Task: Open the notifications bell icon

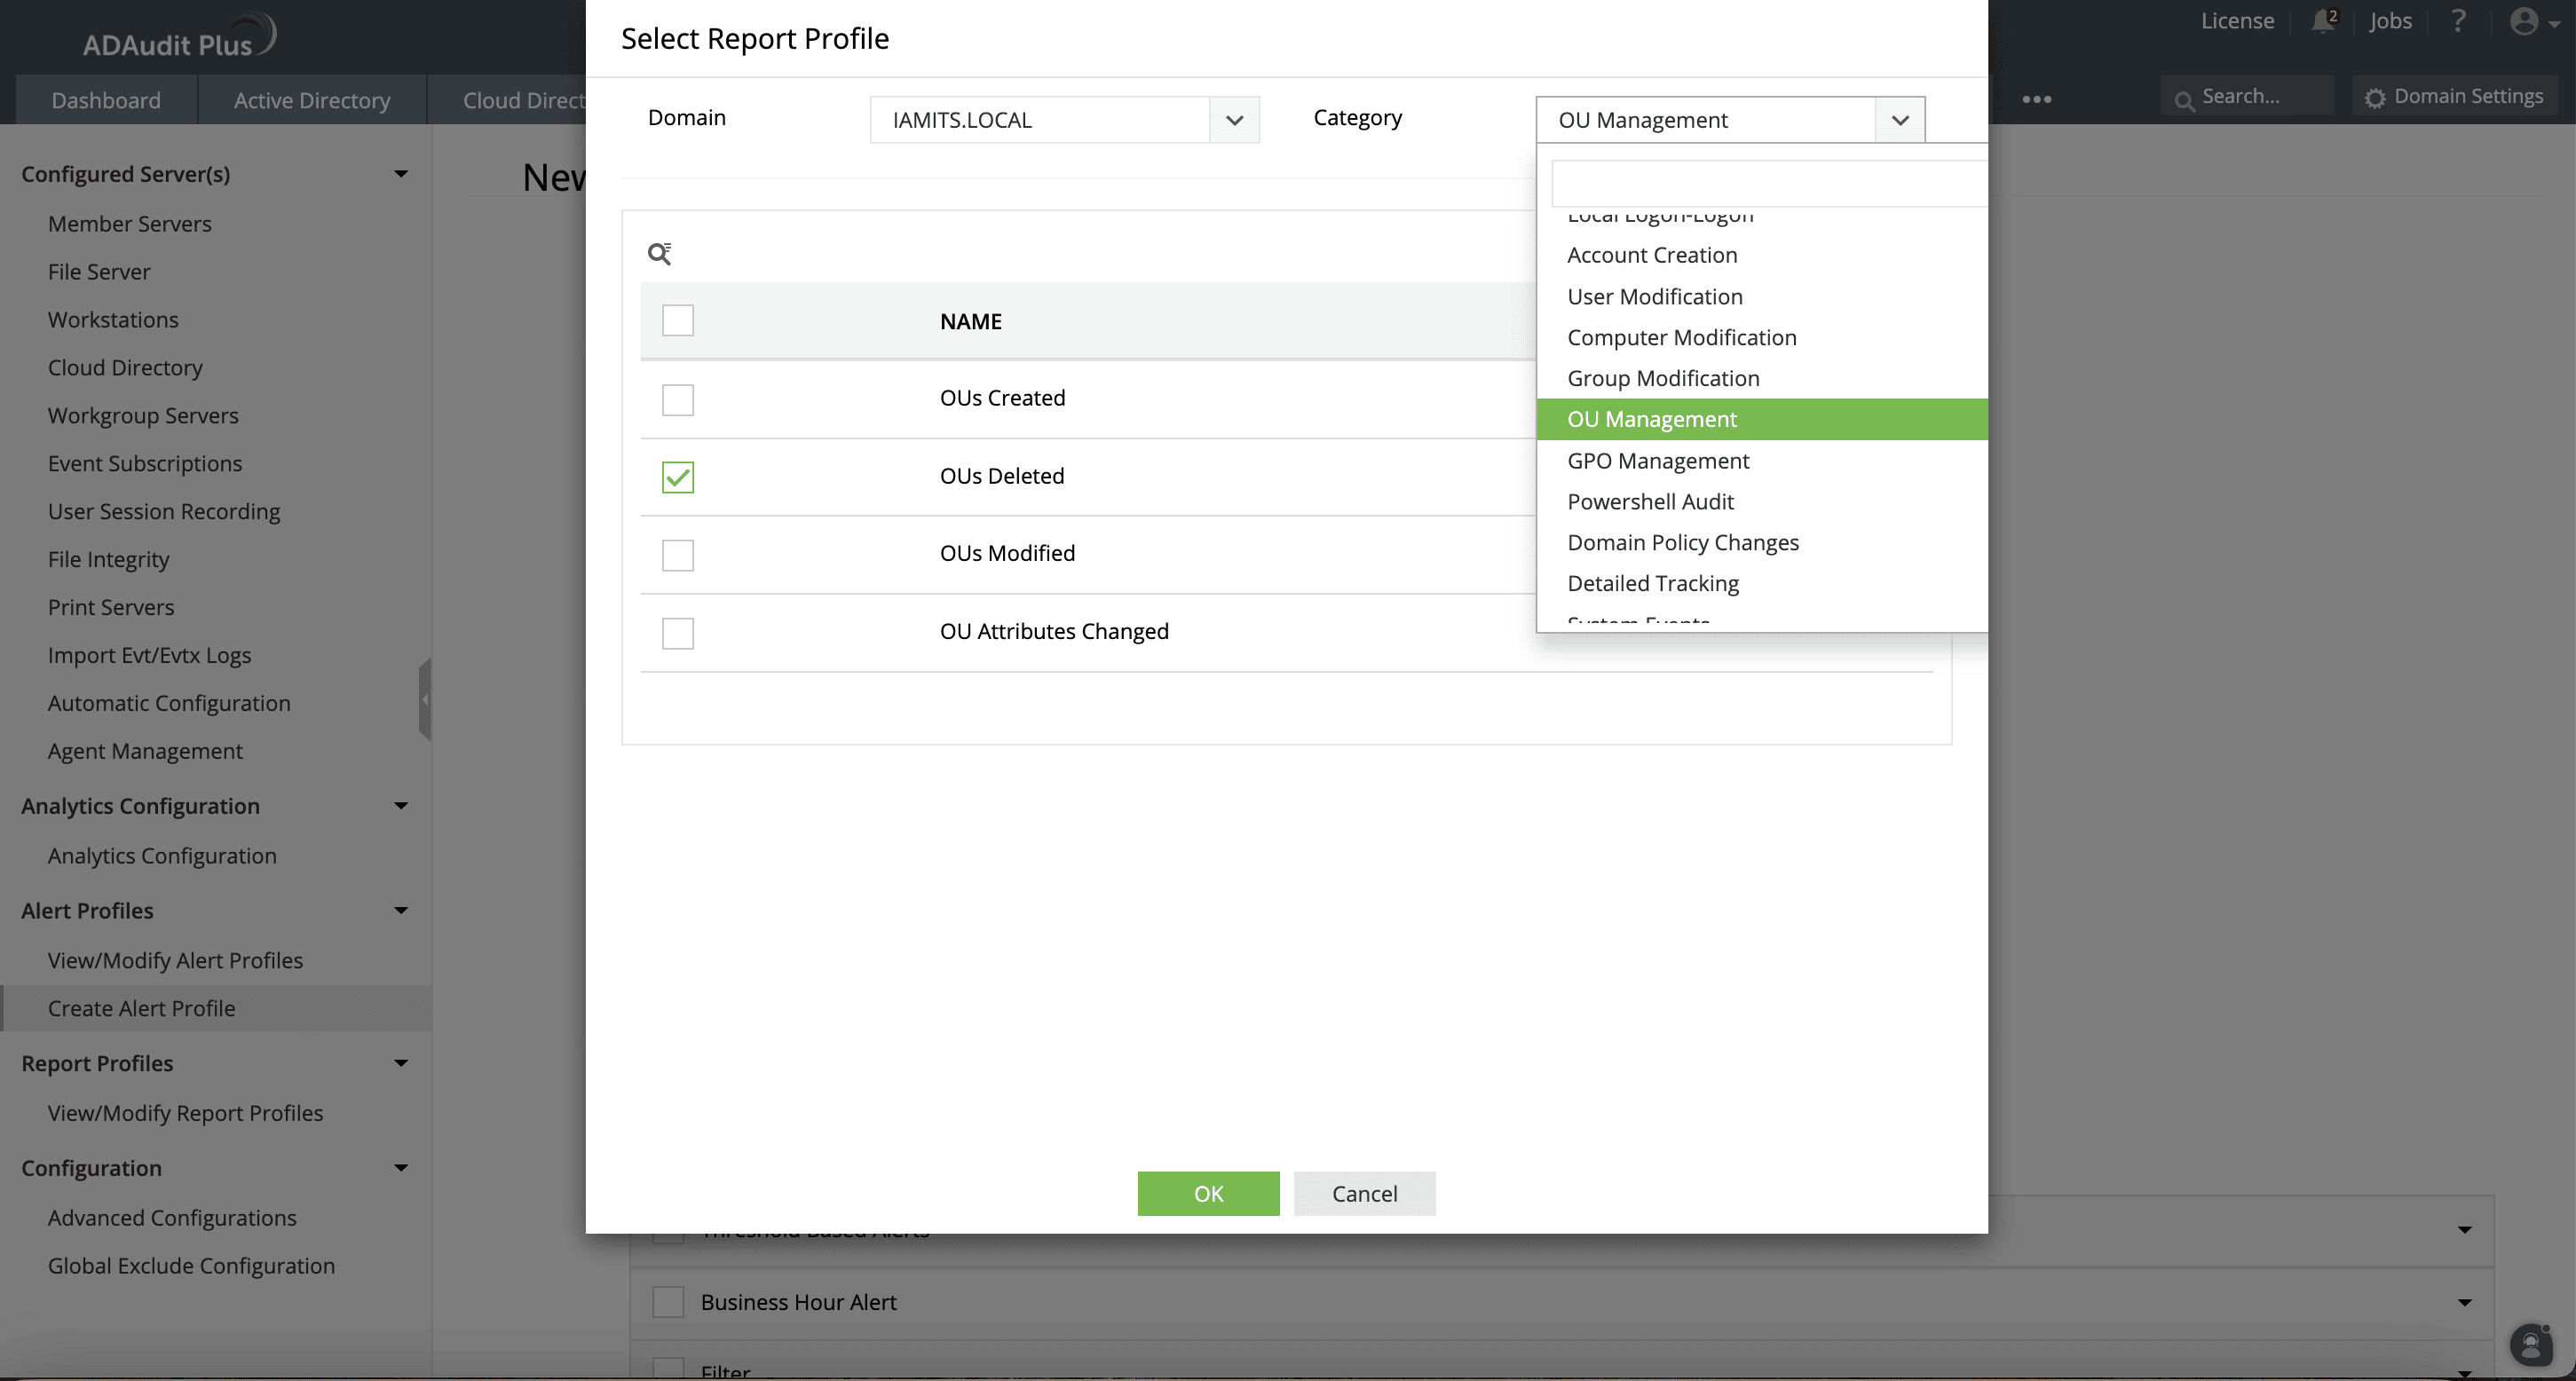Action: pos(2323,21)
